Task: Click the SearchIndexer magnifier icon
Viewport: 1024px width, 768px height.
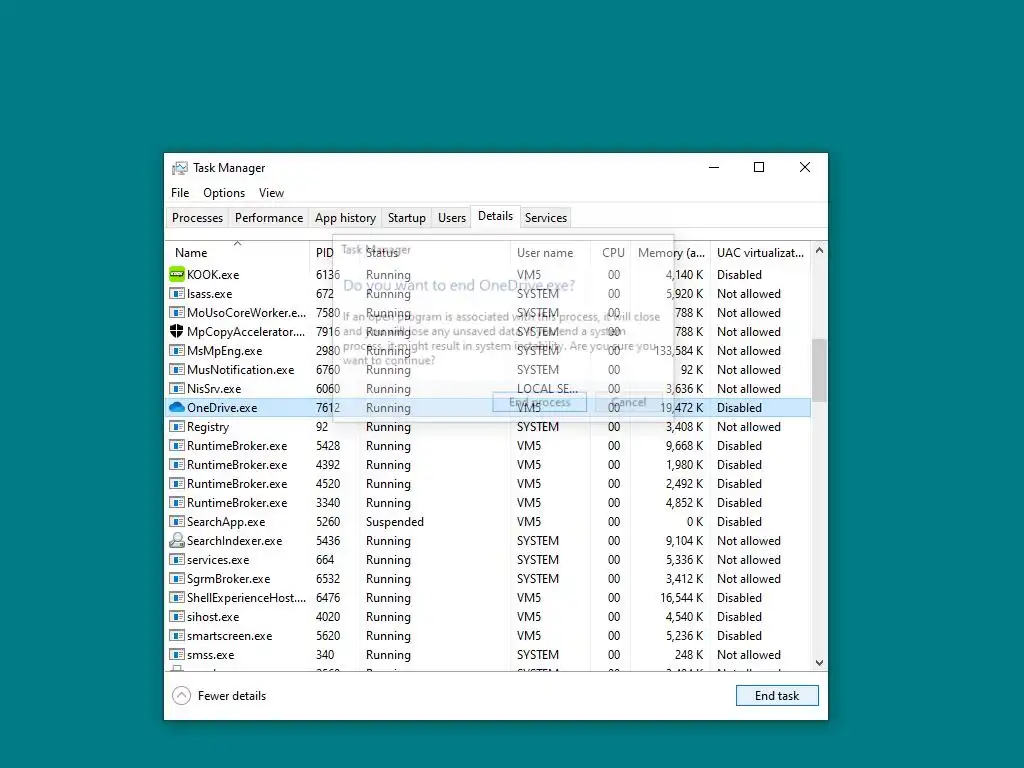Action: [176, 540]
